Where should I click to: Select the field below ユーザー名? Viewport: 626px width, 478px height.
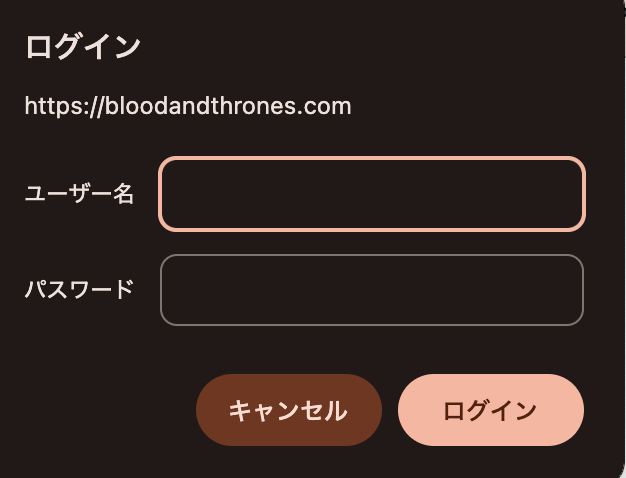click(x=371, y=290)
